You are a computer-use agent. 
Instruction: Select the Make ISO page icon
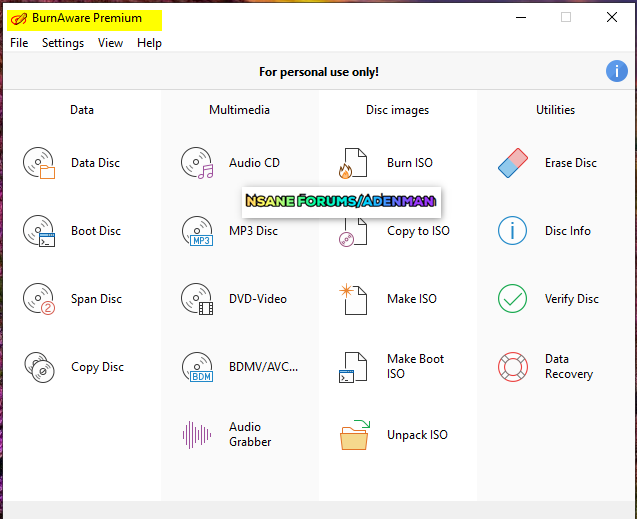coord(353,300)
